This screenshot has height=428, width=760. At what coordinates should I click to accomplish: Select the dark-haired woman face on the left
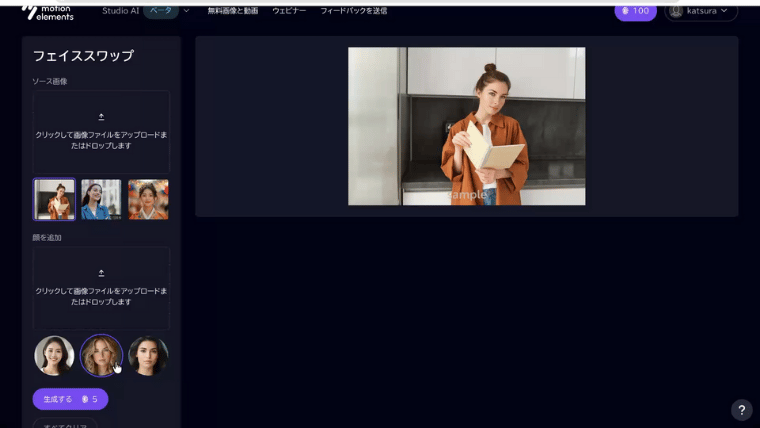pos(54,355)
